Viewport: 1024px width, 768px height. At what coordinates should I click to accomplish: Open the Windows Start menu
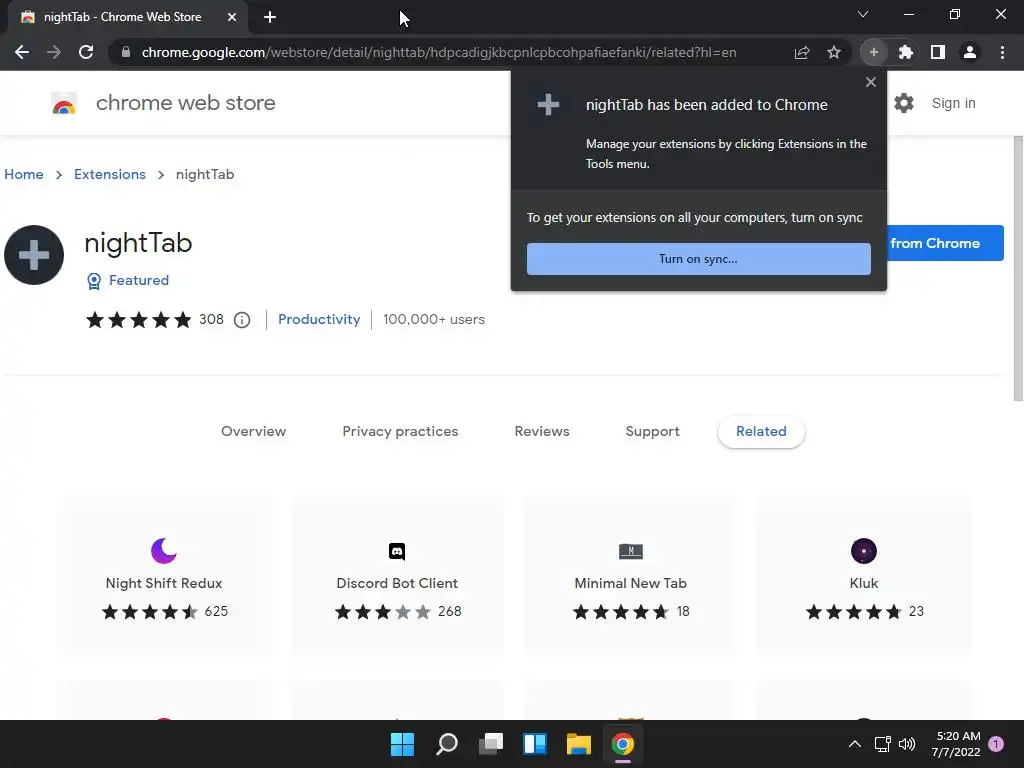402,744
